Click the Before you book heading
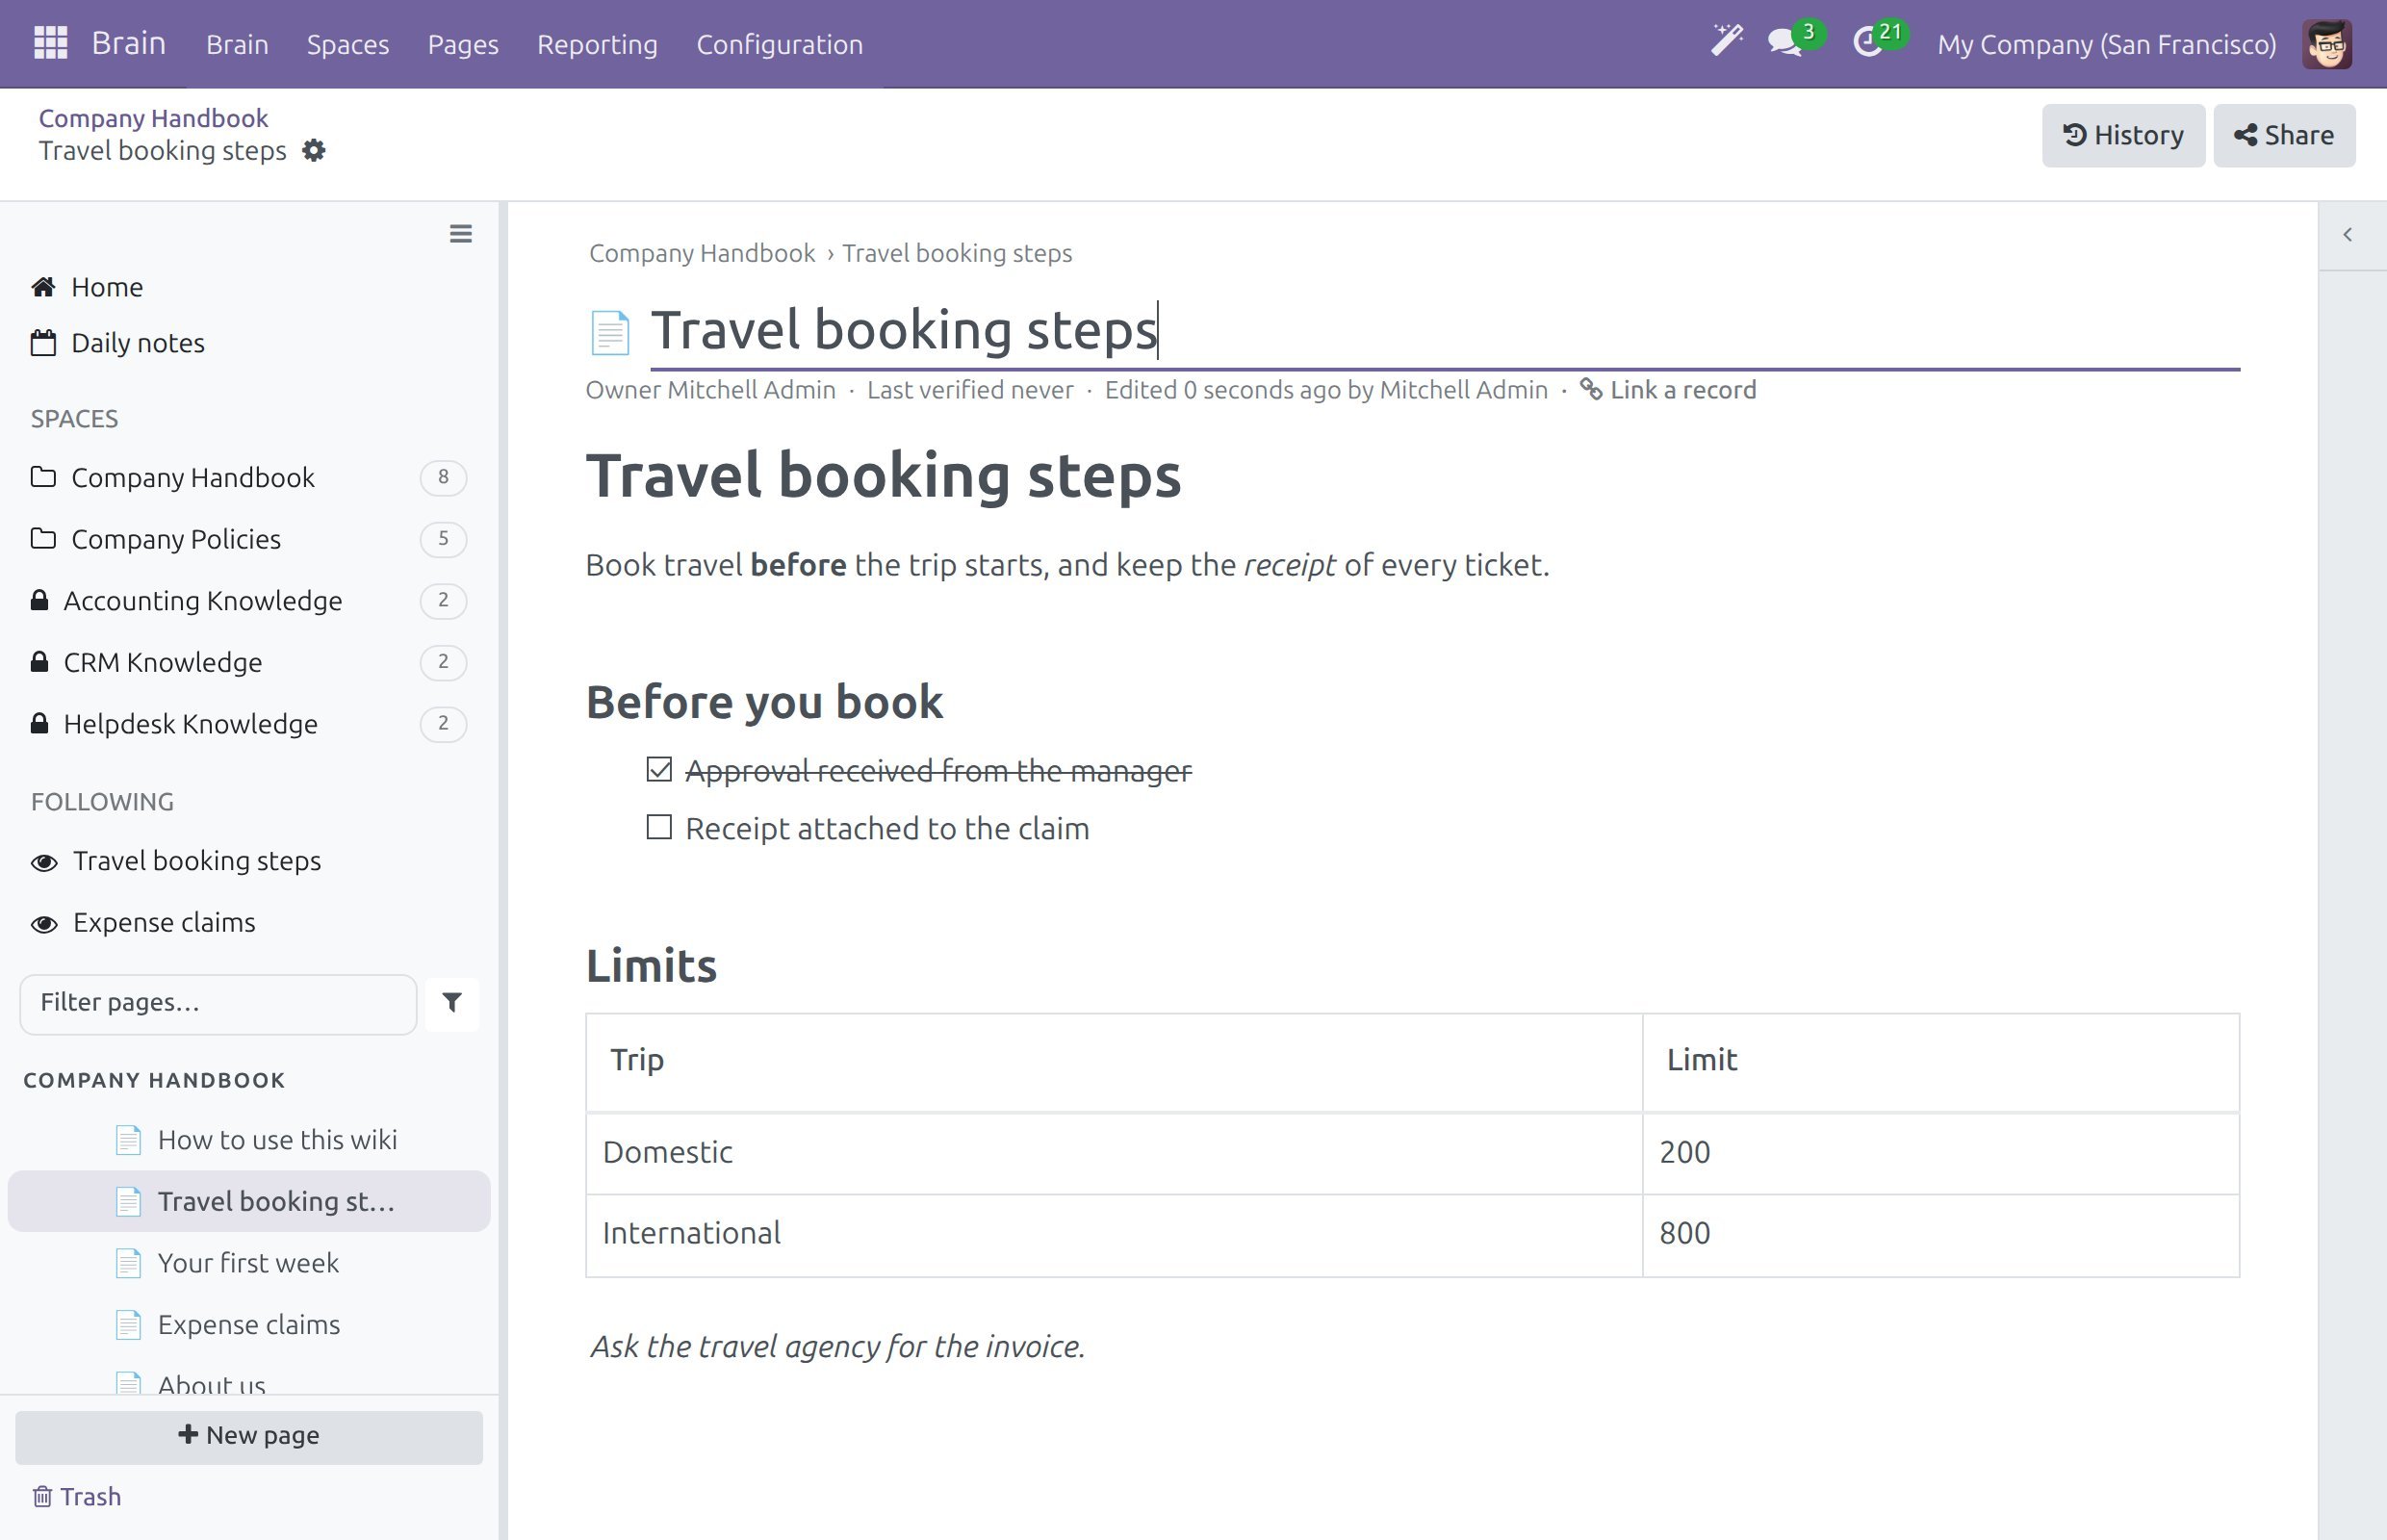Image resolution: width=2387 pixels, height=1540 pixels. pos(764,702)
